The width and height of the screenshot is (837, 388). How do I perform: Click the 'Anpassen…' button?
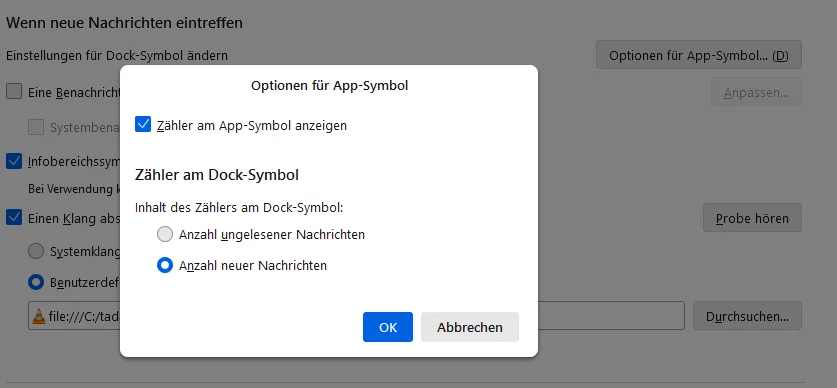[x=756, y=92]
